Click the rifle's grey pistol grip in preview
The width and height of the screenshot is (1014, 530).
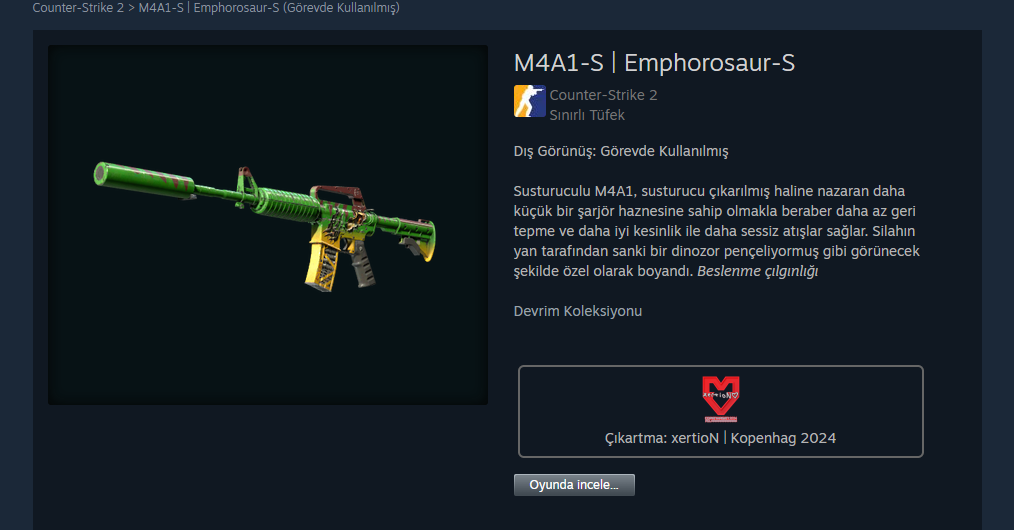coord(362,265)
